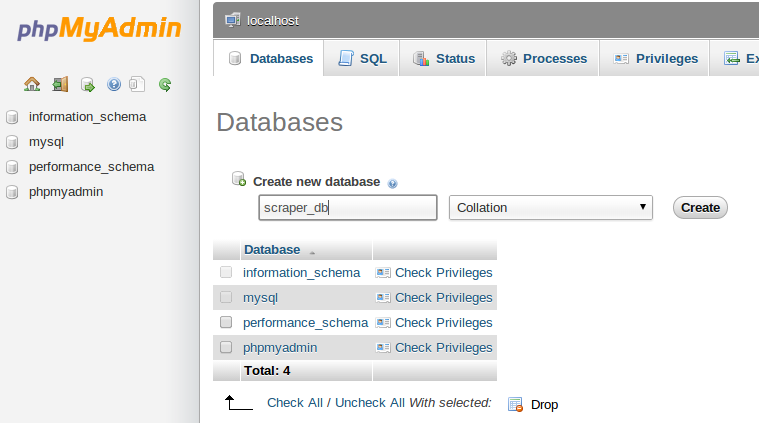Switch to the Databases tab
759x423 pixels.
point(268,59)
